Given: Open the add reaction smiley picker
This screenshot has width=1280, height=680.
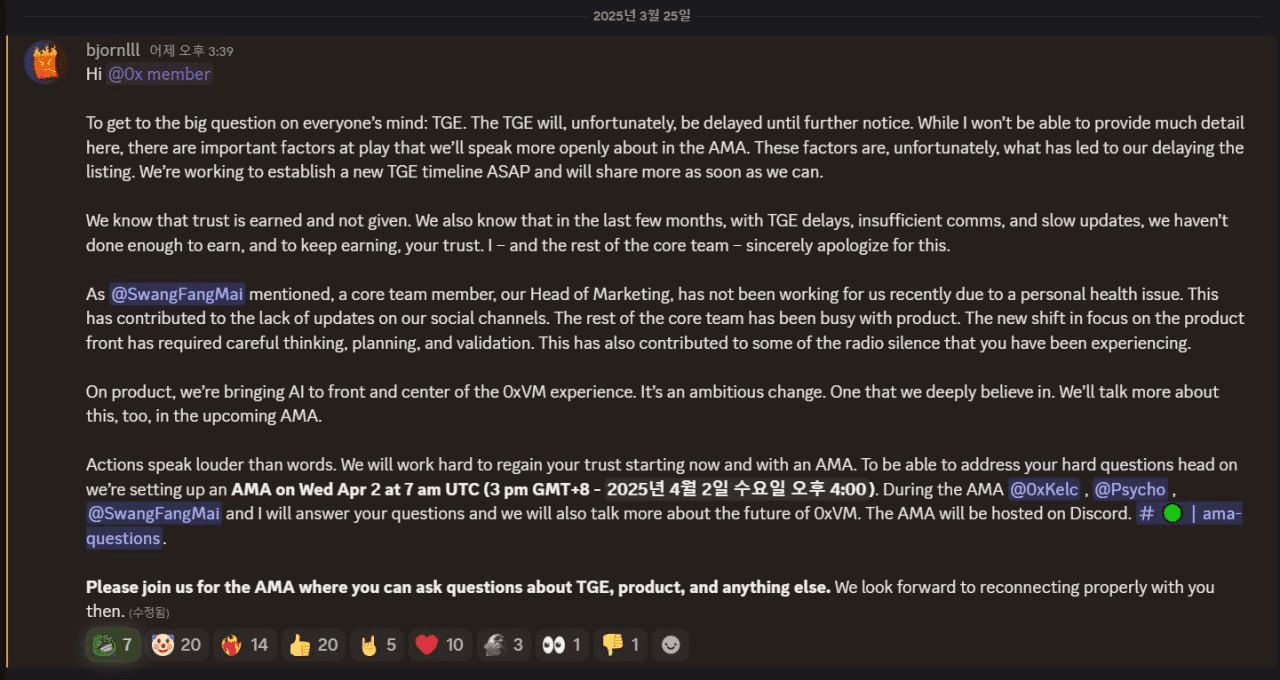Looking at the screenshot, I should pyautogui.click(x=671, y=645).
